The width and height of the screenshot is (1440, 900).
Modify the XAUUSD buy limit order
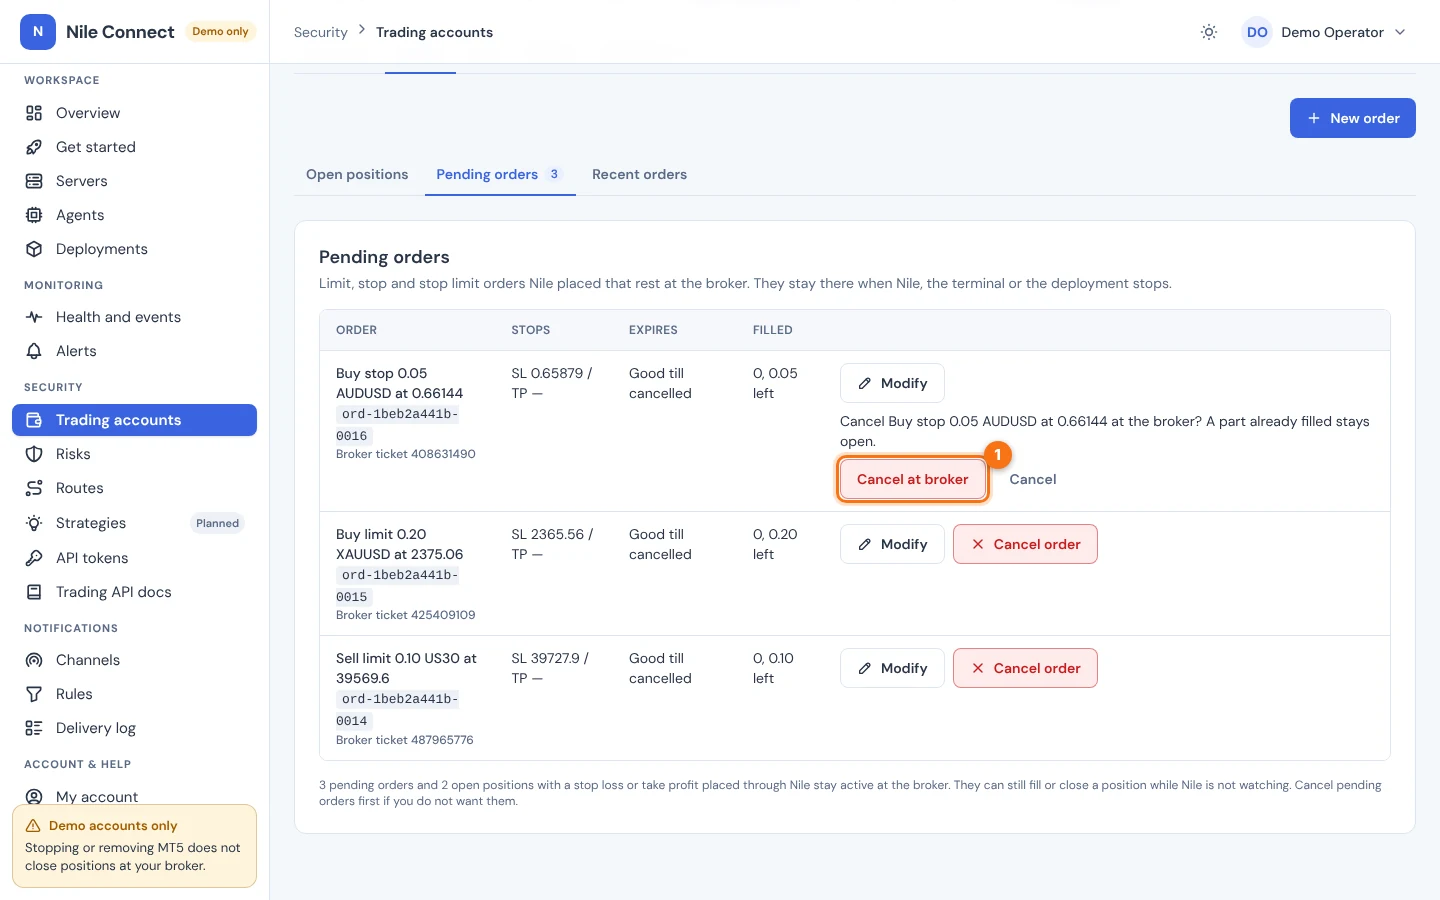pyautogui.click(x=892, y=544)
